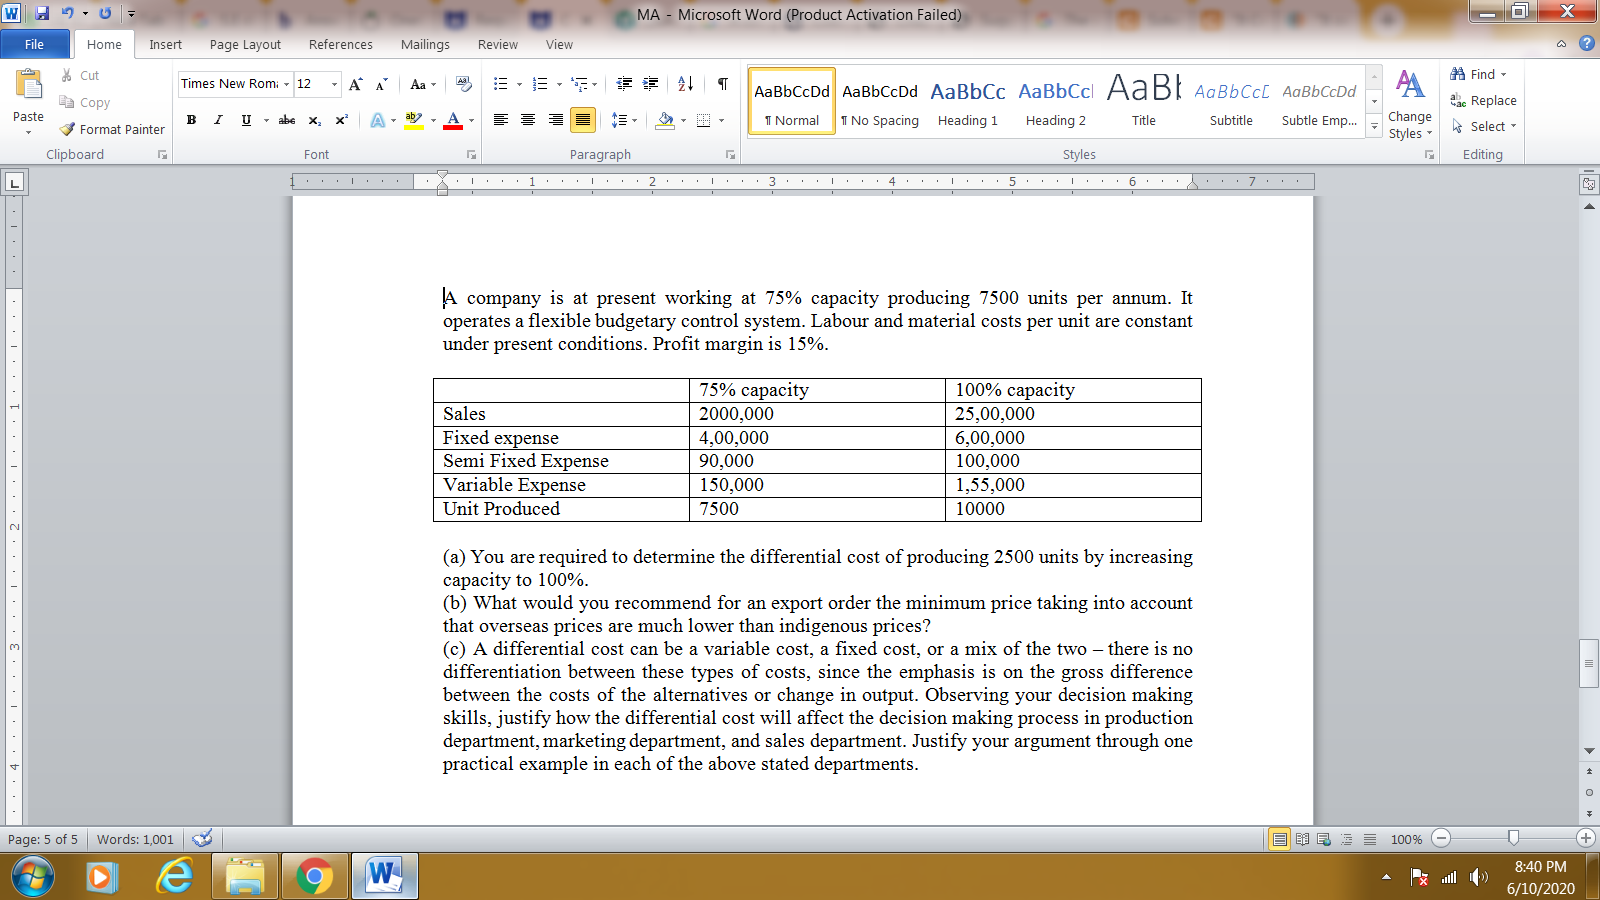Apply text highlight color
The image size is (1600, 900).
(x=413, y=120)
